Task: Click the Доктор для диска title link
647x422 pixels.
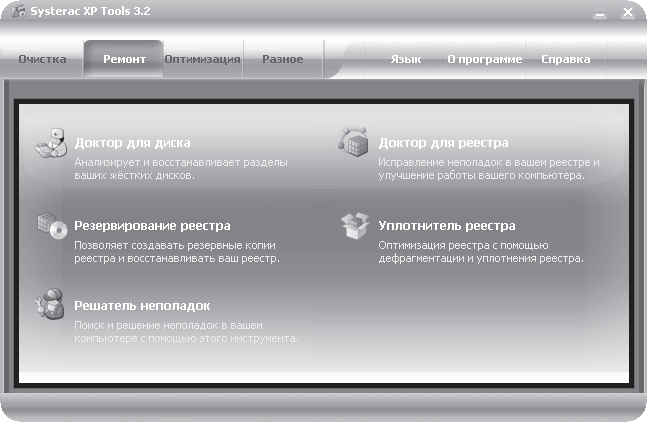Action: point(132,143)
